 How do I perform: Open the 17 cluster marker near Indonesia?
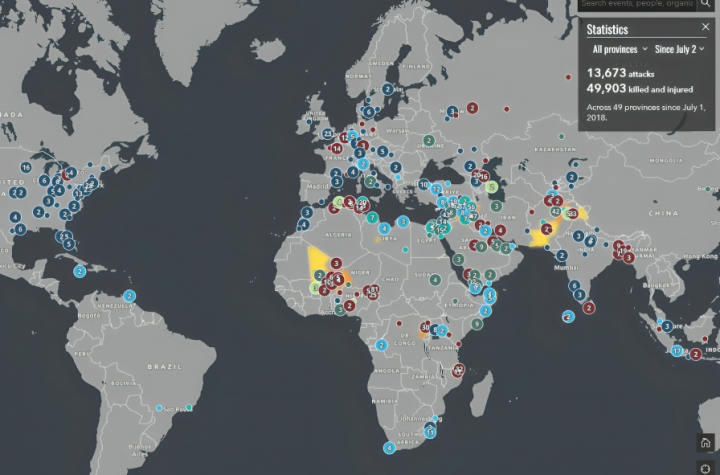click(x=677, y=351)
